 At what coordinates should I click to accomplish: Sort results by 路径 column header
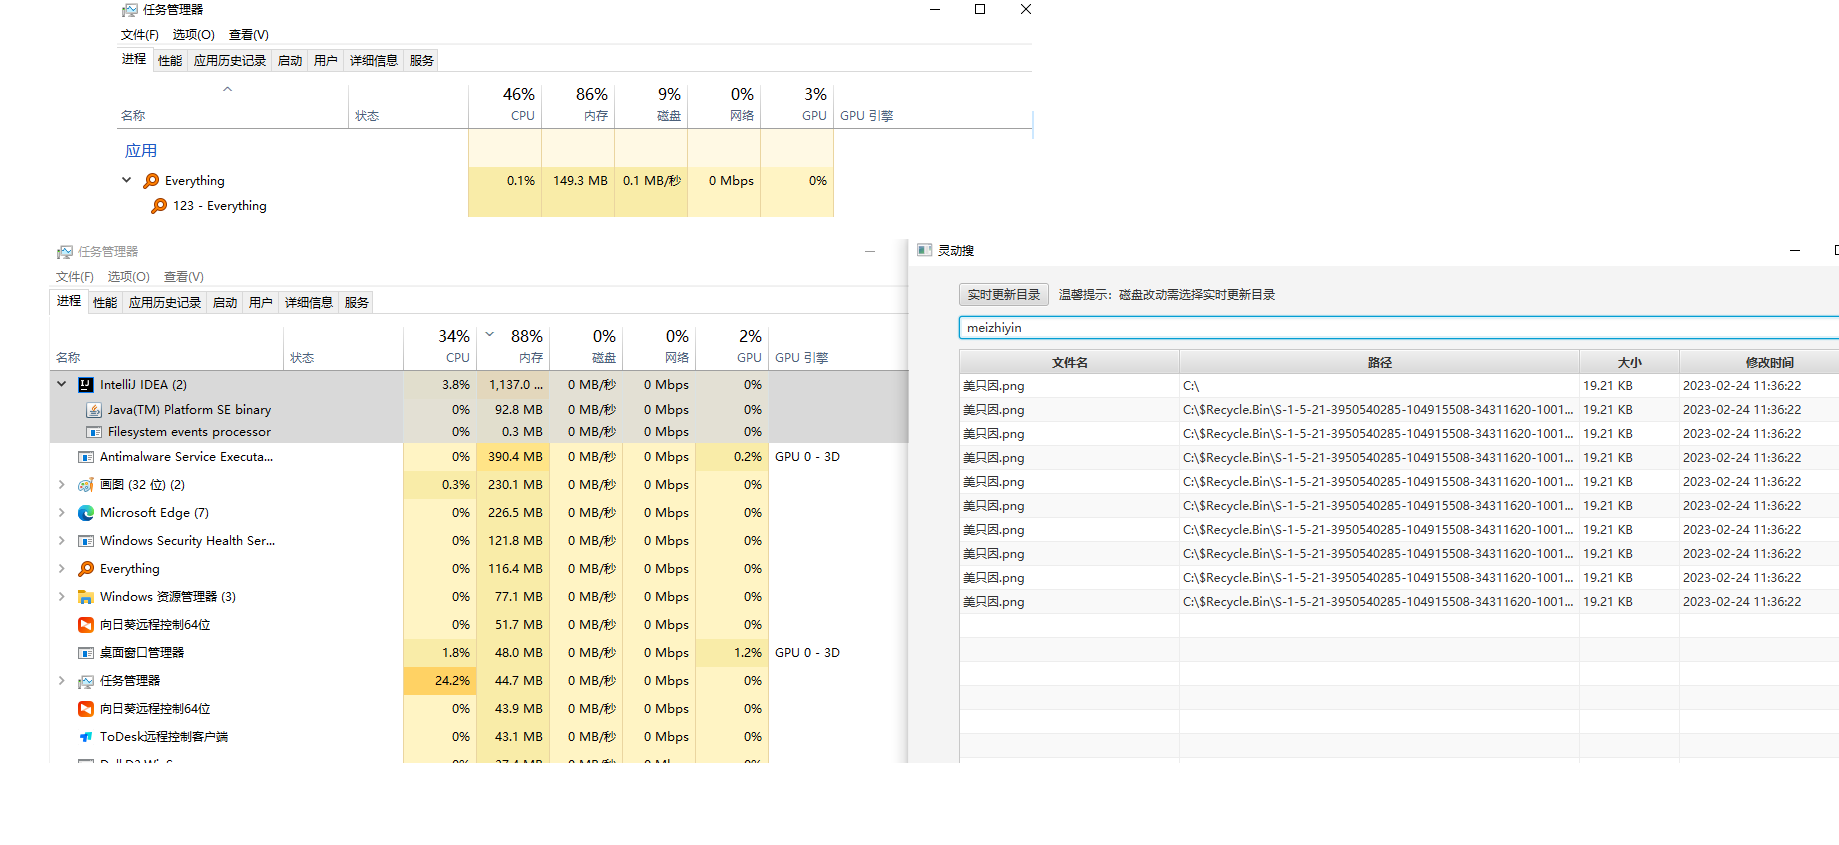pyautogui.click(x=1380, y=362)
